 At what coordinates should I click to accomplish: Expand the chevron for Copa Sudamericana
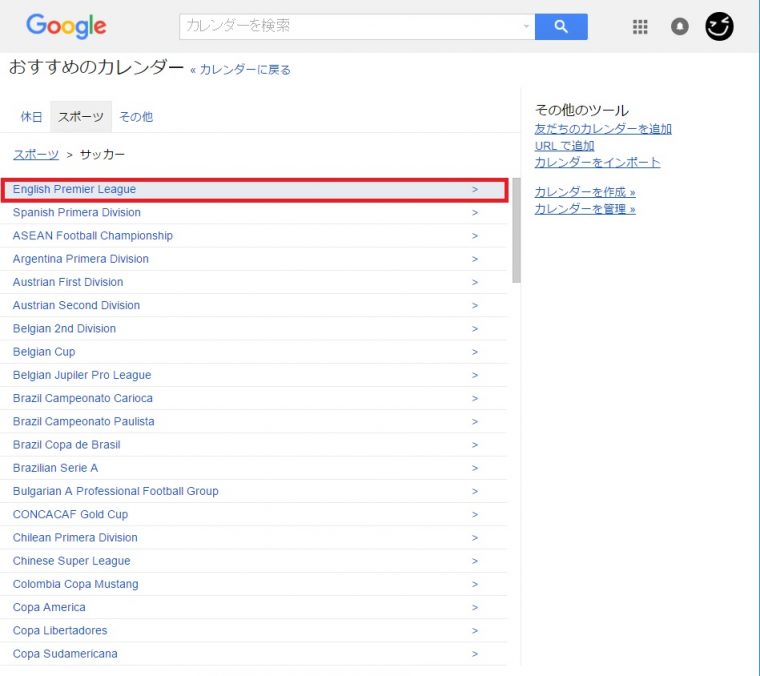pyautogui.click(x=475, y=655)
